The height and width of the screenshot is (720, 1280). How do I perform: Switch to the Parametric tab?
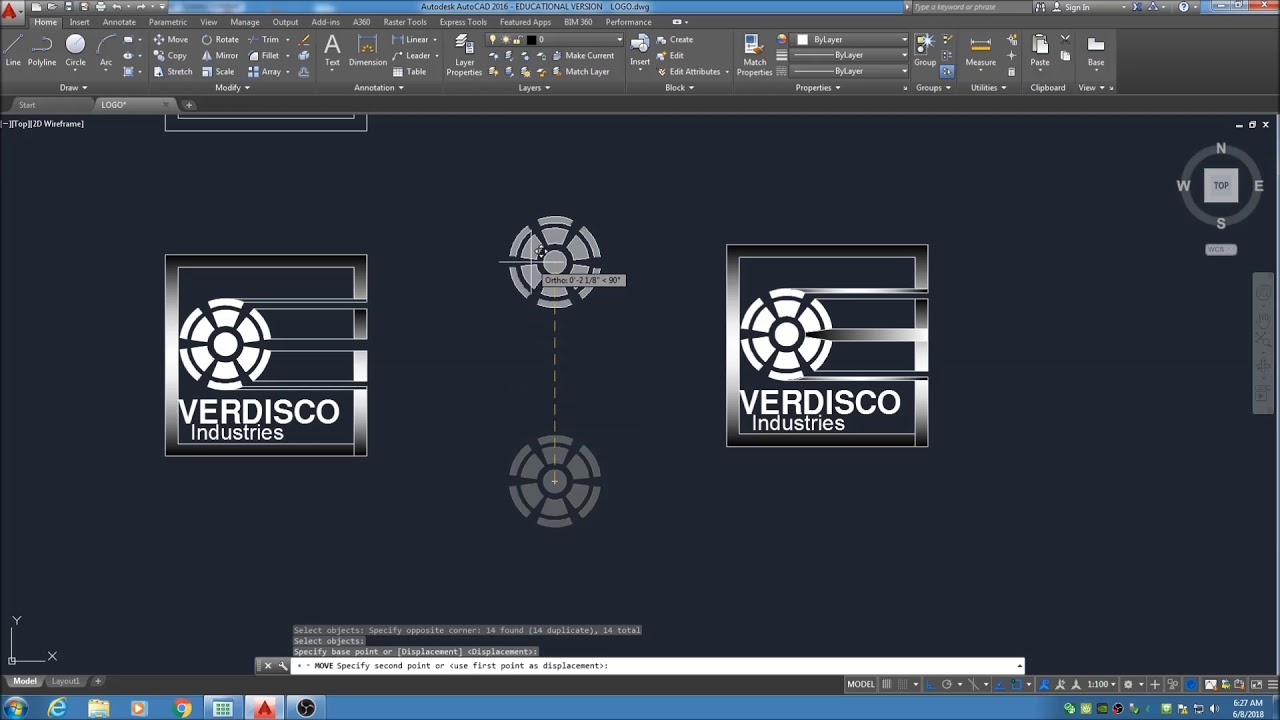[168, 22]
